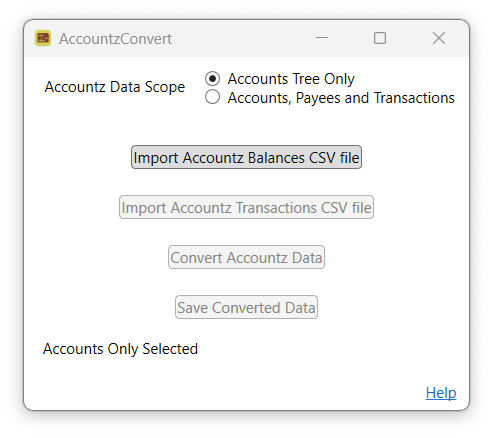The image size is (493, 438).
Task: Click the Convert Accountz Data button
Action: pos(246,257)
